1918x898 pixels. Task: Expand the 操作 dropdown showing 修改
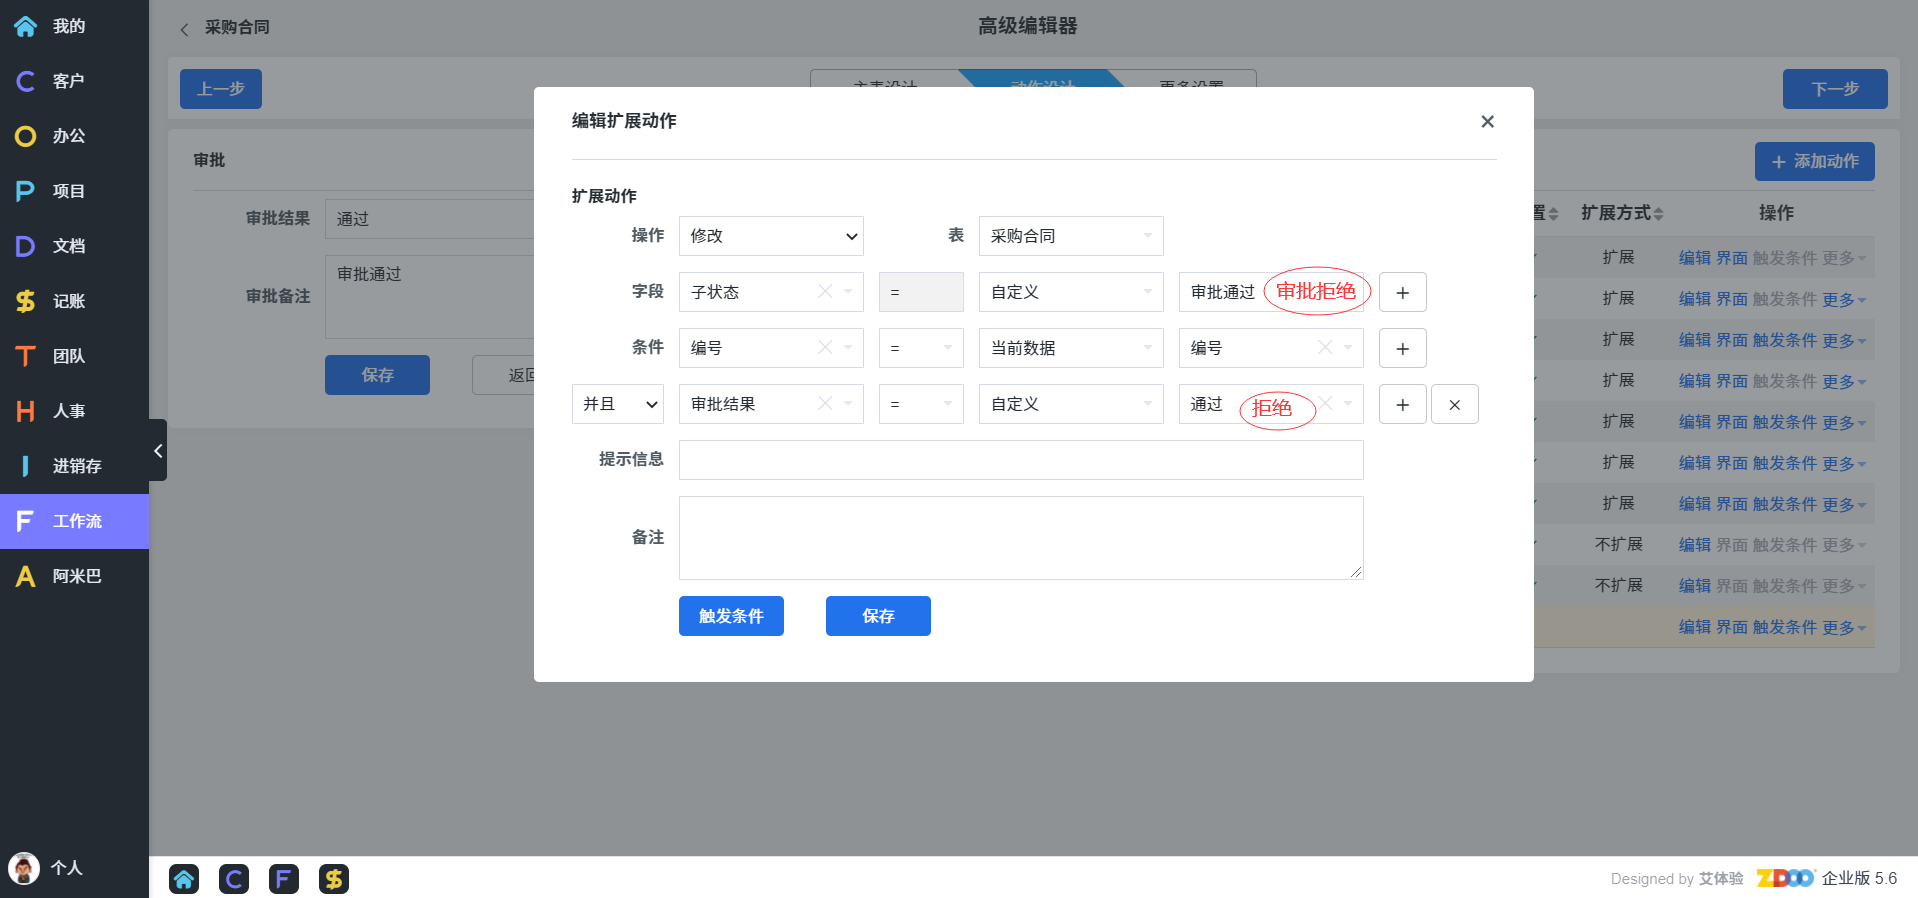(770, 236)
